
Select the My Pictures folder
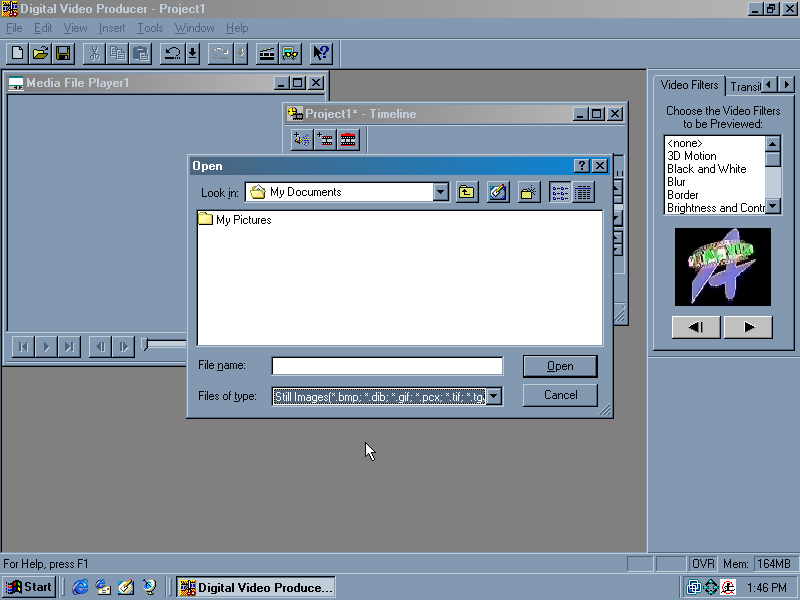coord(235,220)
